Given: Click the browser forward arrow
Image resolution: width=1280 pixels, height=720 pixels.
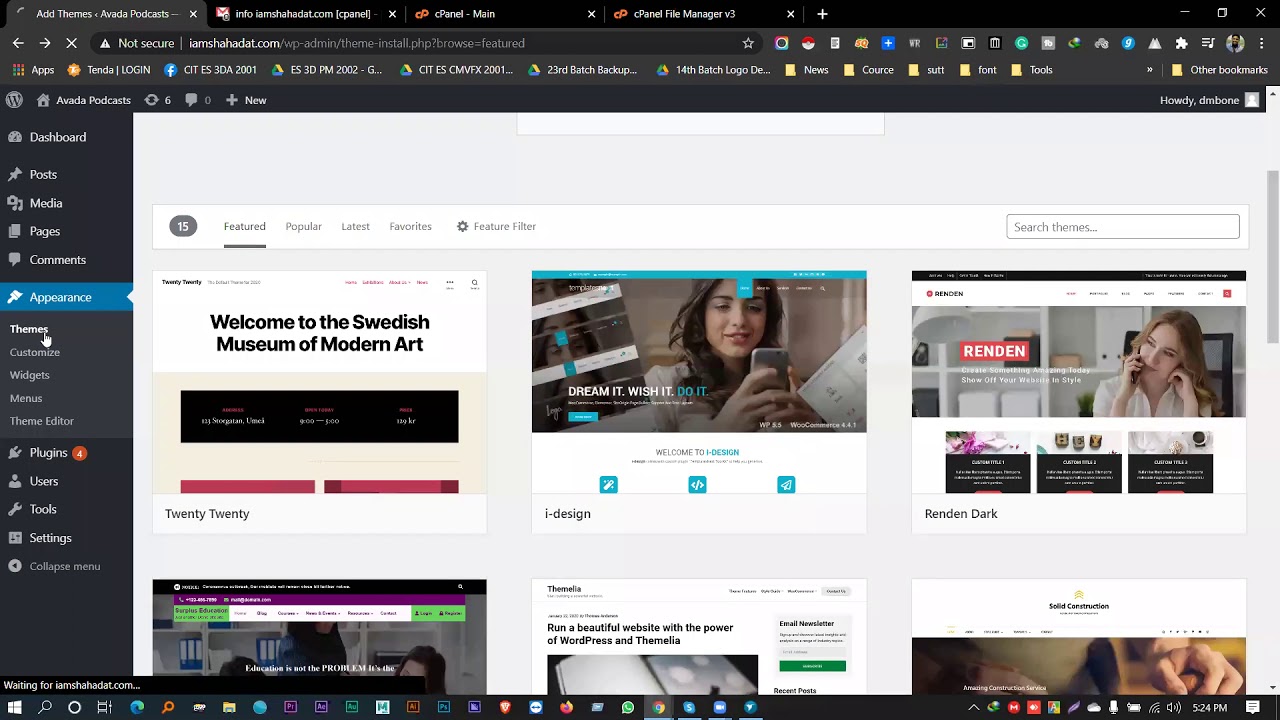Looking at the screenshot, I should [45, 43].
